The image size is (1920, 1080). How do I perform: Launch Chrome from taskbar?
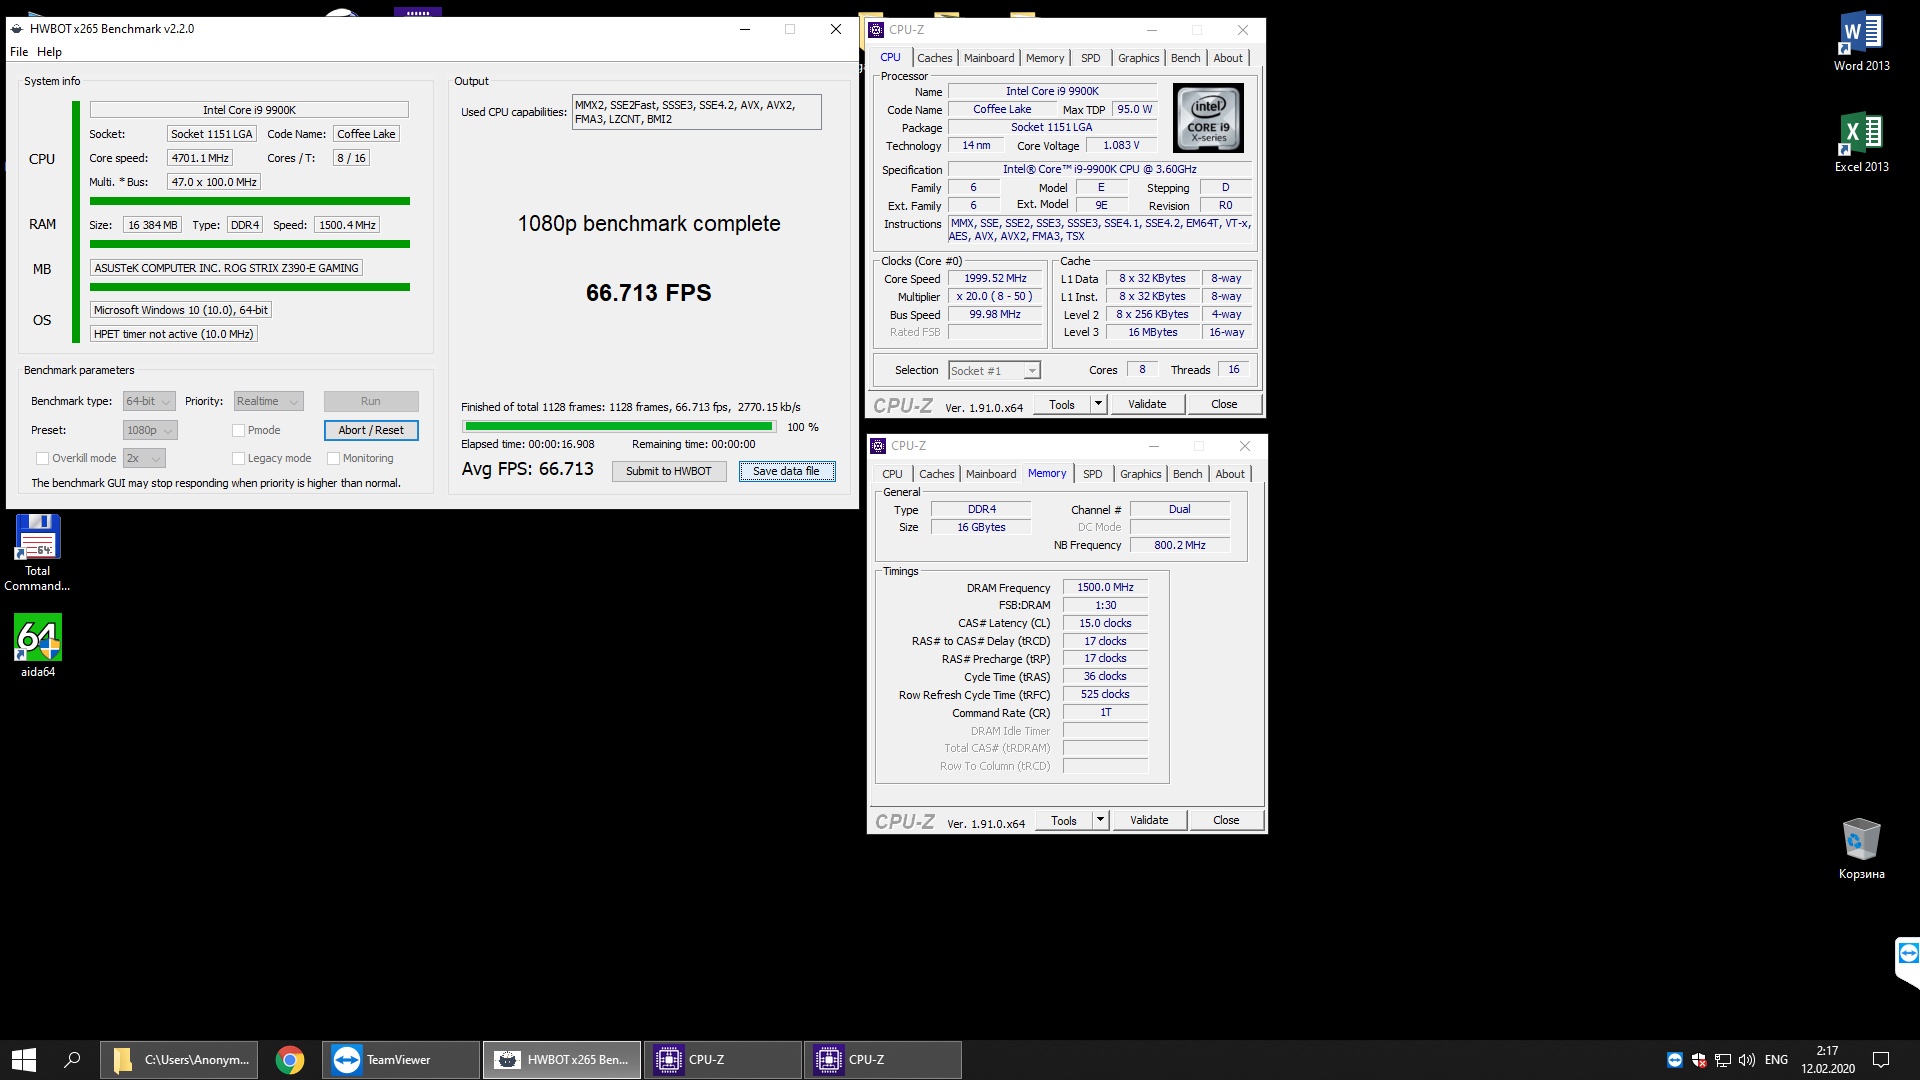(x=290, y=1060)
